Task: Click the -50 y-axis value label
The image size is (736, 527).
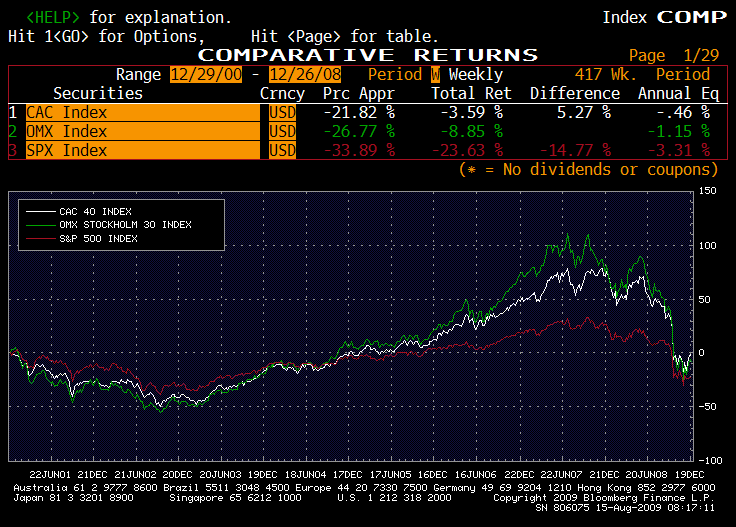Action: point(707,406)
